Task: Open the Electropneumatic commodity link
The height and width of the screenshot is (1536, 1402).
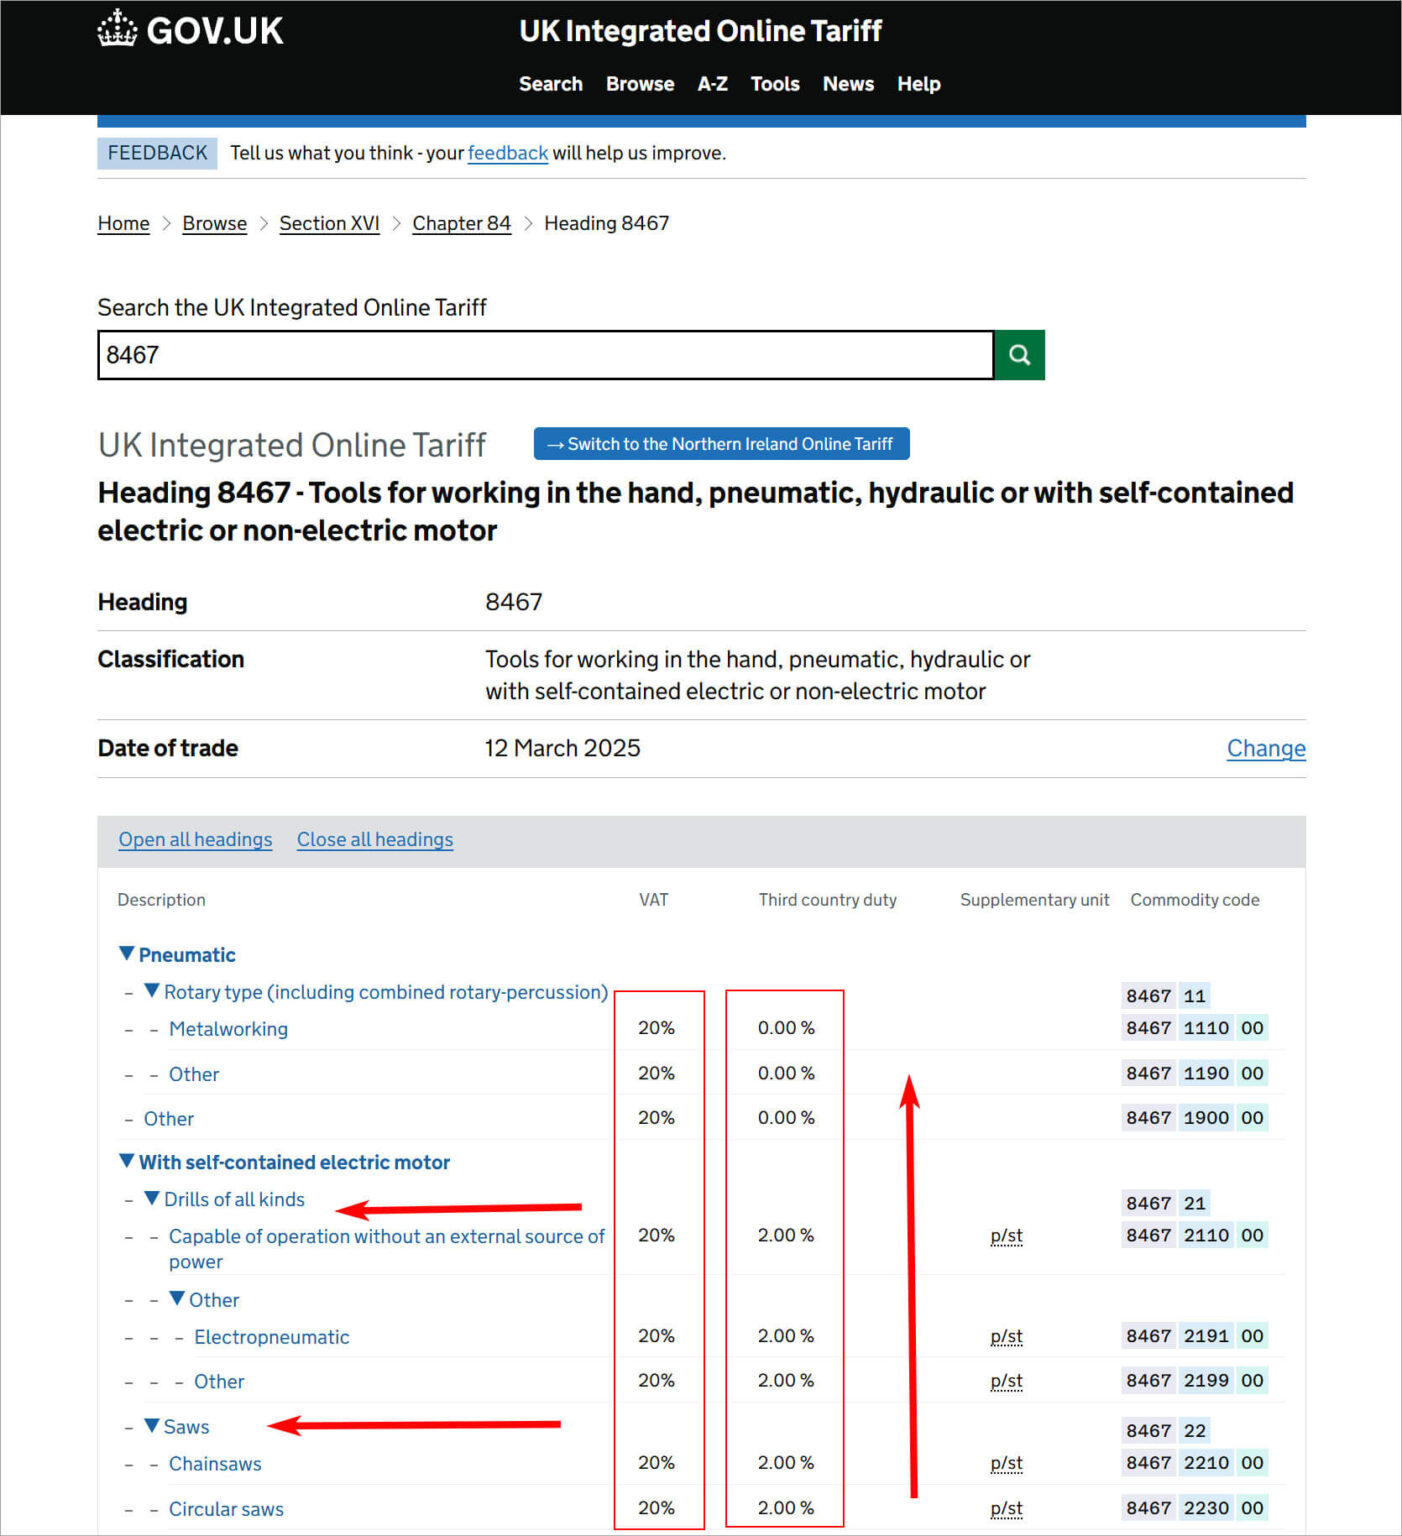Action: (x=271, y=1337)
